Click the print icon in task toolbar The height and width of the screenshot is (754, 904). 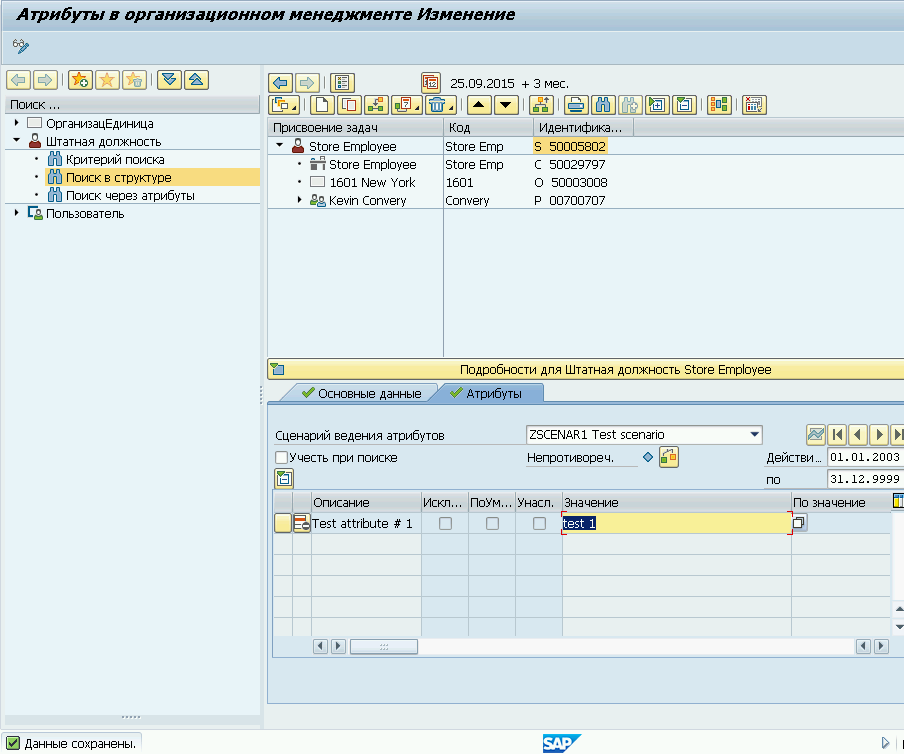tap(575, 105)
